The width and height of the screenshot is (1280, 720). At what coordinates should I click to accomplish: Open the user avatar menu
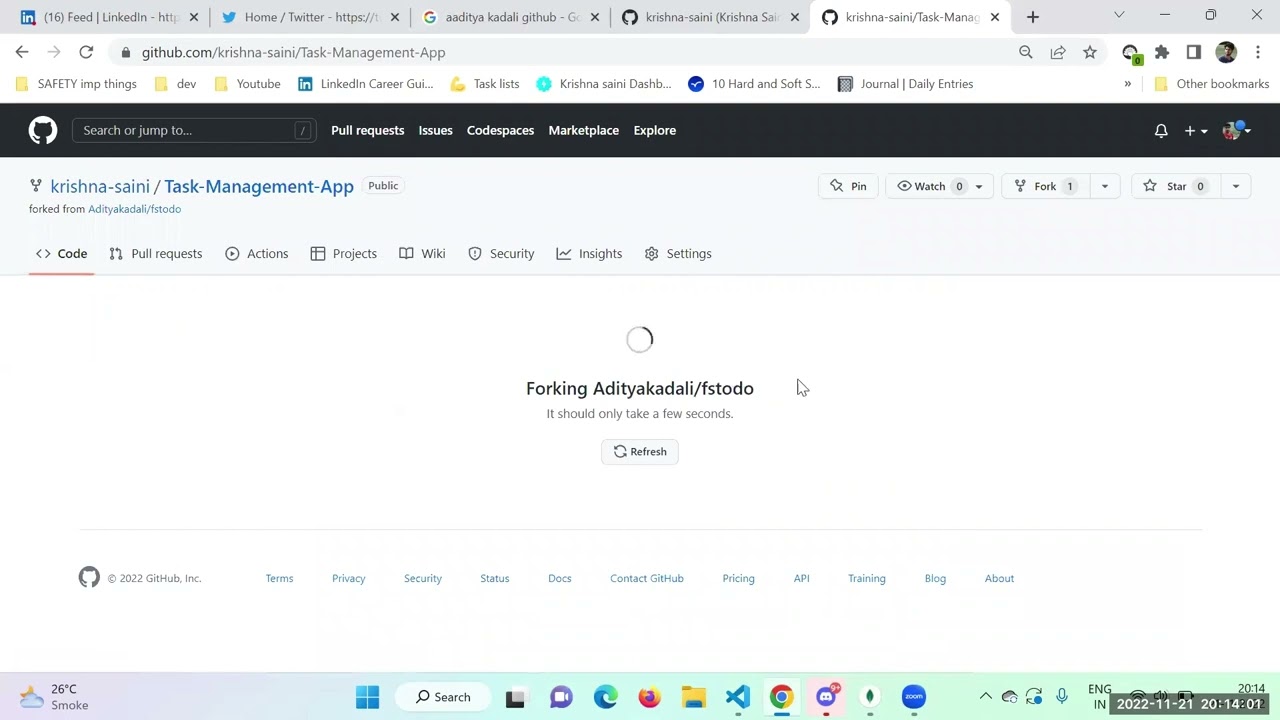(1236, 131)
